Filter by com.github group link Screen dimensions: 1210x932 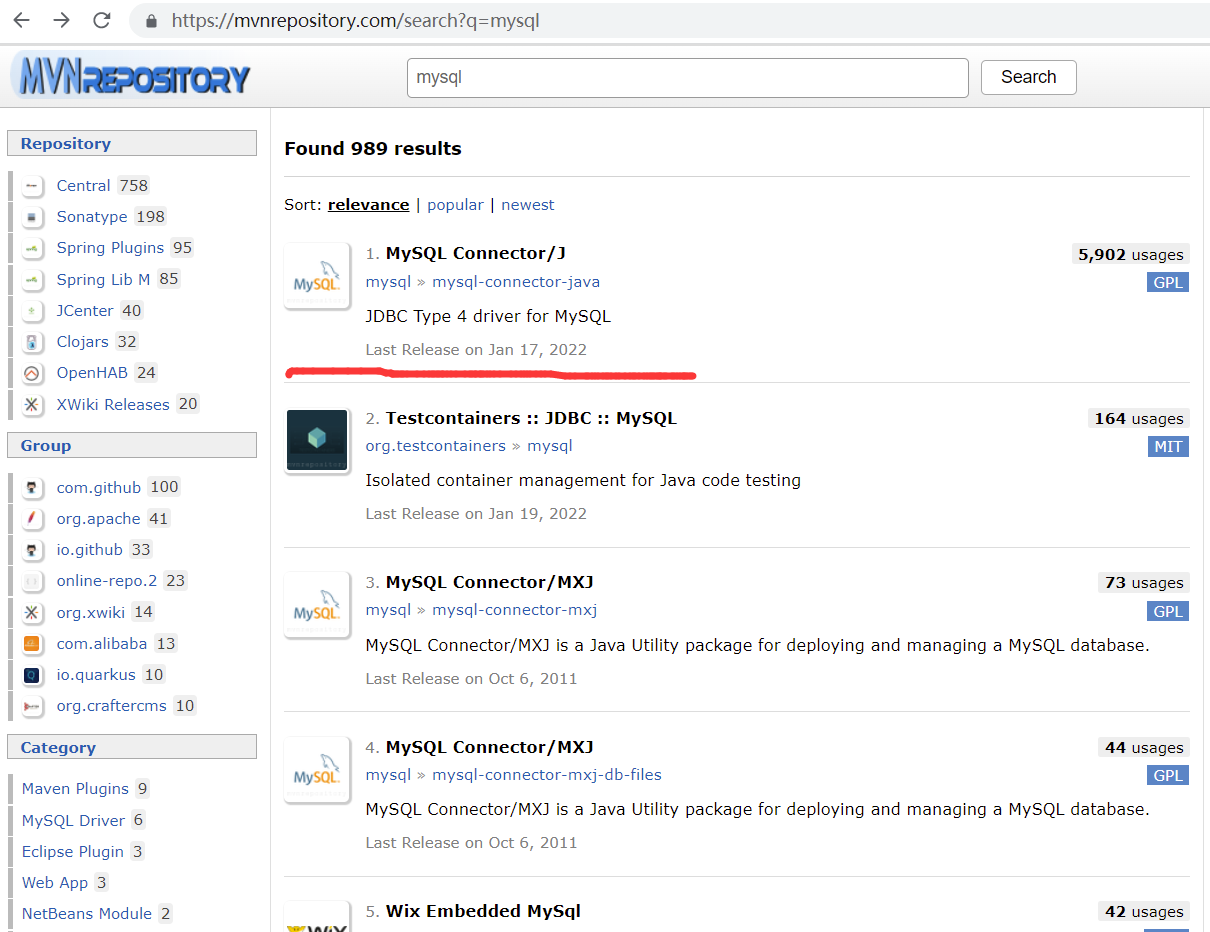tap(99, 488)
